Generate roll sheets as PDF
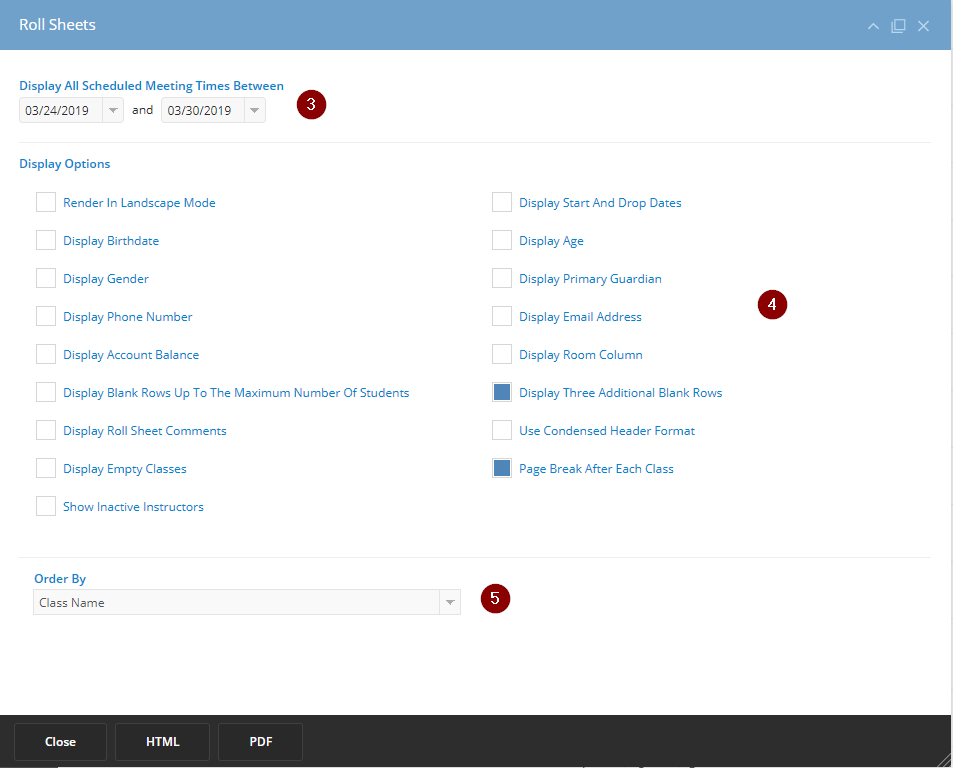The height and width of the screenshot is (768, 953). pos(261,742)
